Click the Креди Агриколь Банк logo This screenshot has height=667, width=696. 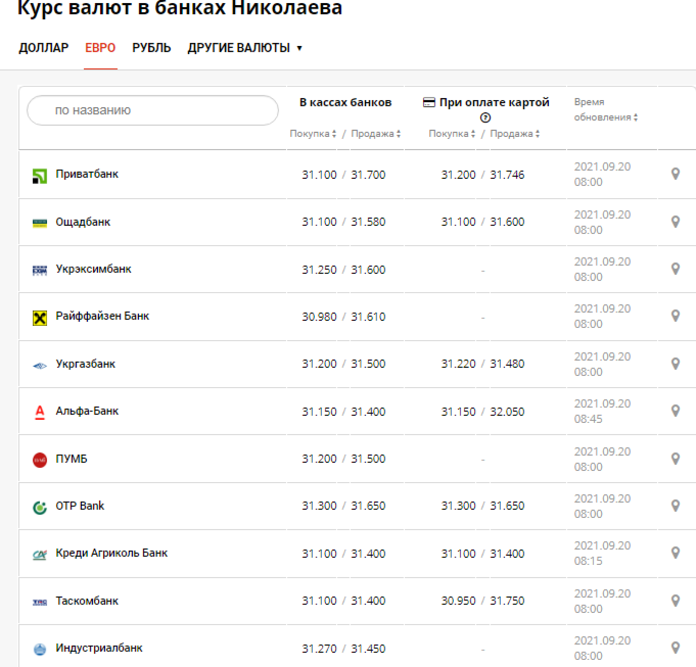click(40, 555)
